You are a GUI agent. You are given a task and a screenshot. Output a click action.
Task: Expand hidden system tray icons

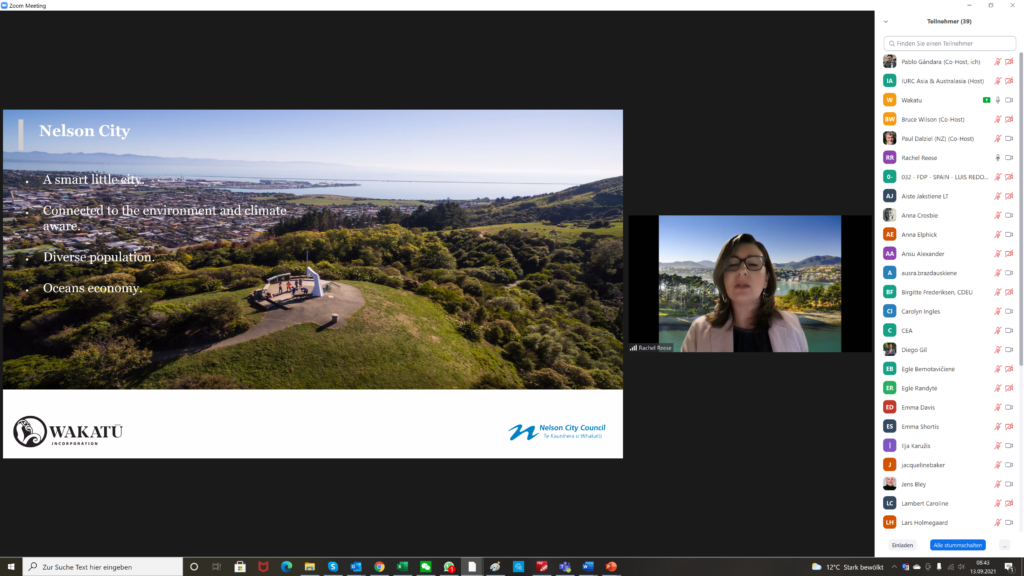(x=893, y=567)
